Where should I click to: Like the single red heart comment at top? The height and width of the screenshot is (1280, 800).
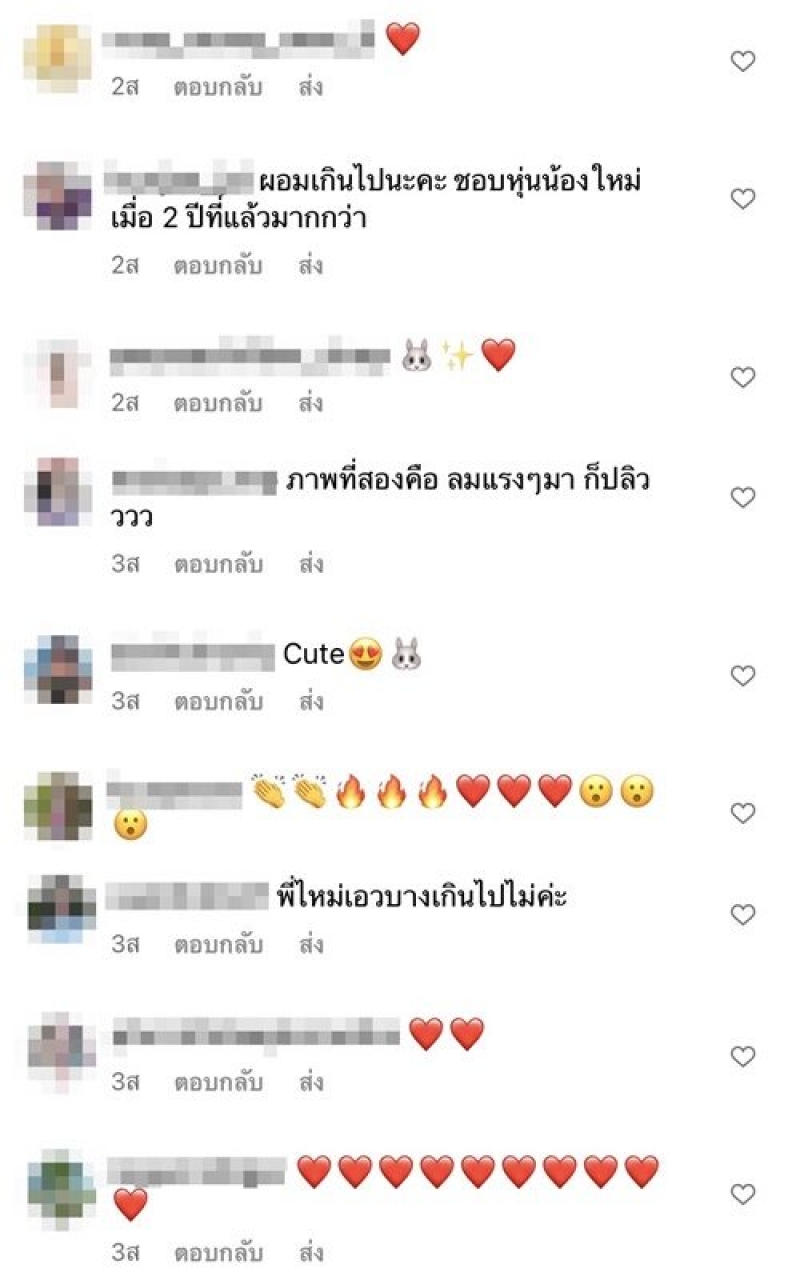(x=742, y=62)
